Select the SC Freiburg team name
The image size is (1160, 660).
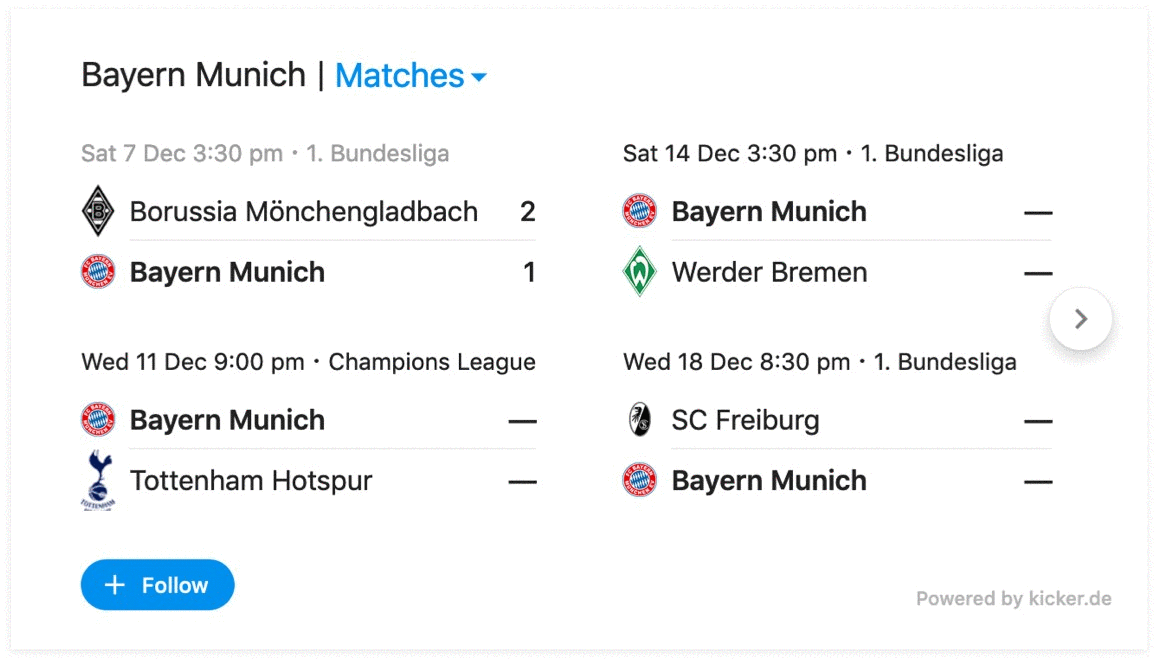click(746, 420)
